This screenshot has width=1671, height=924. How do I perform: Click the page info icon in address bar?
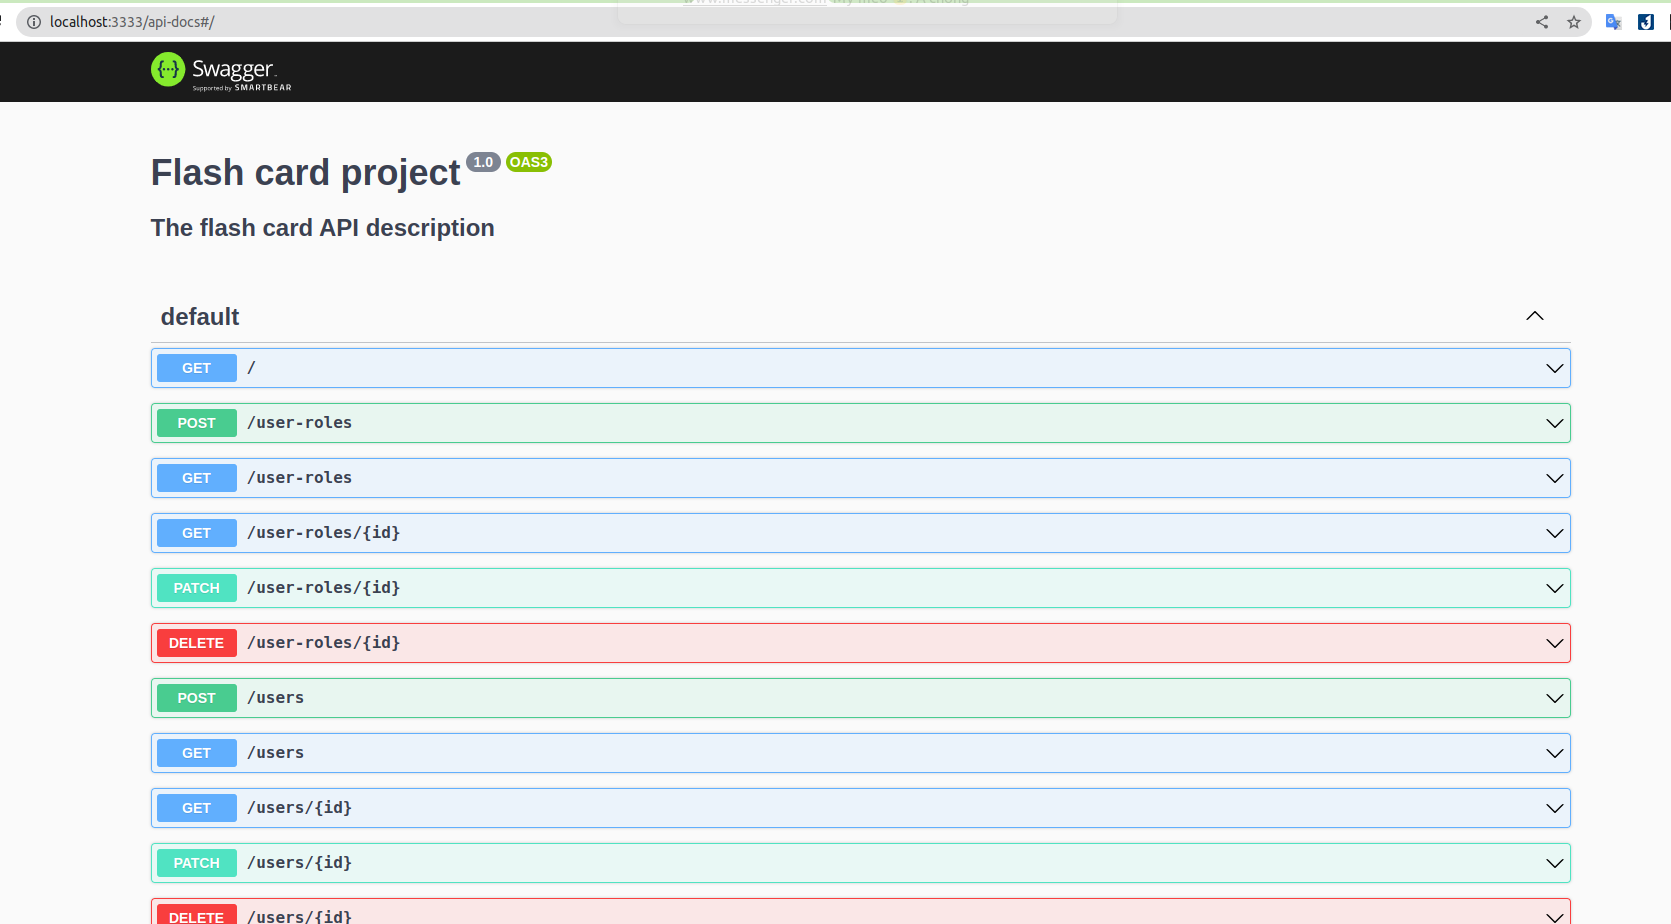click(34, 21)
